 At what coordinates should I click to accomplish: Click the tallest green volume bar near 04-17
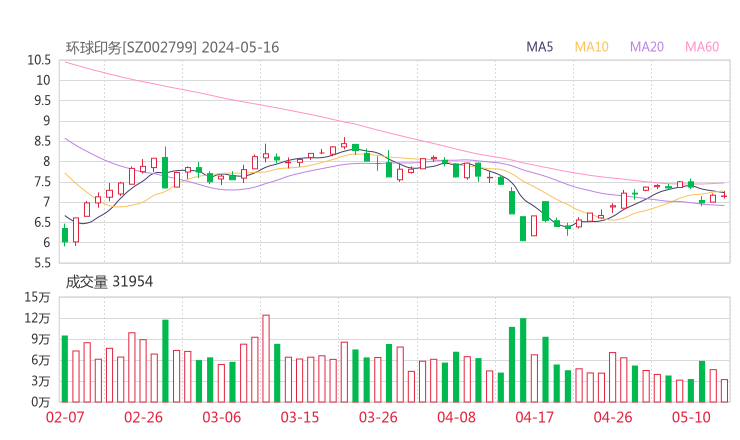click(523, 360)
